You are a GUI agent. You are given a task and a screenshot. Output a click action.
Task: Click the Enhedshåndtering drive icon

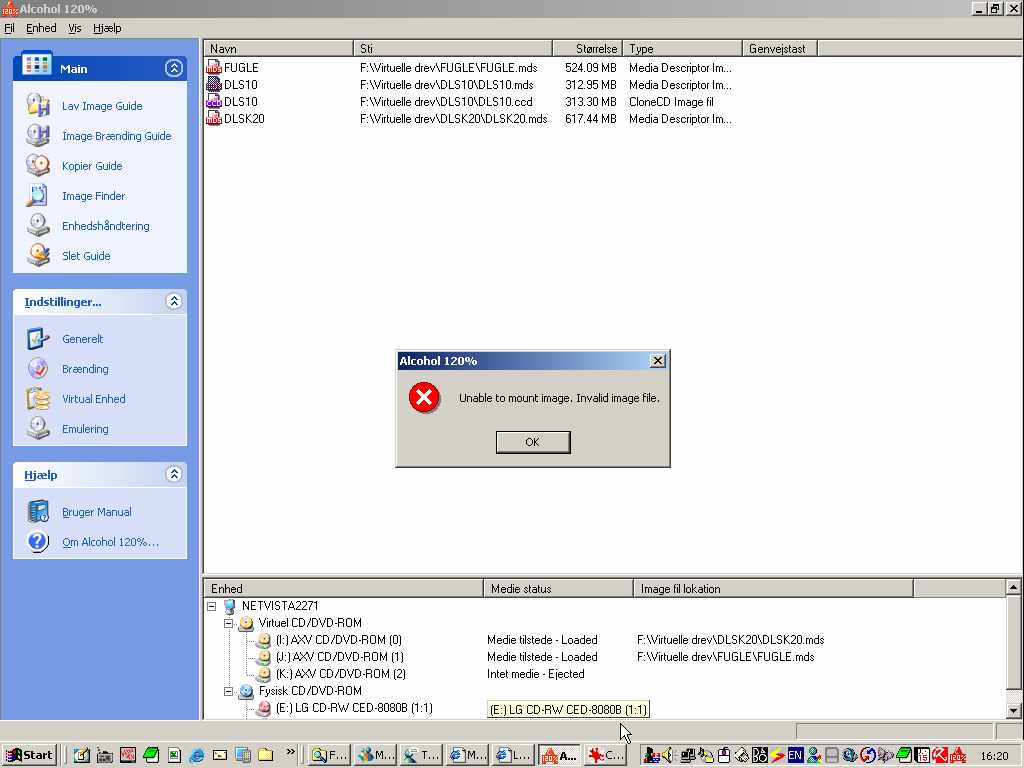38,225
